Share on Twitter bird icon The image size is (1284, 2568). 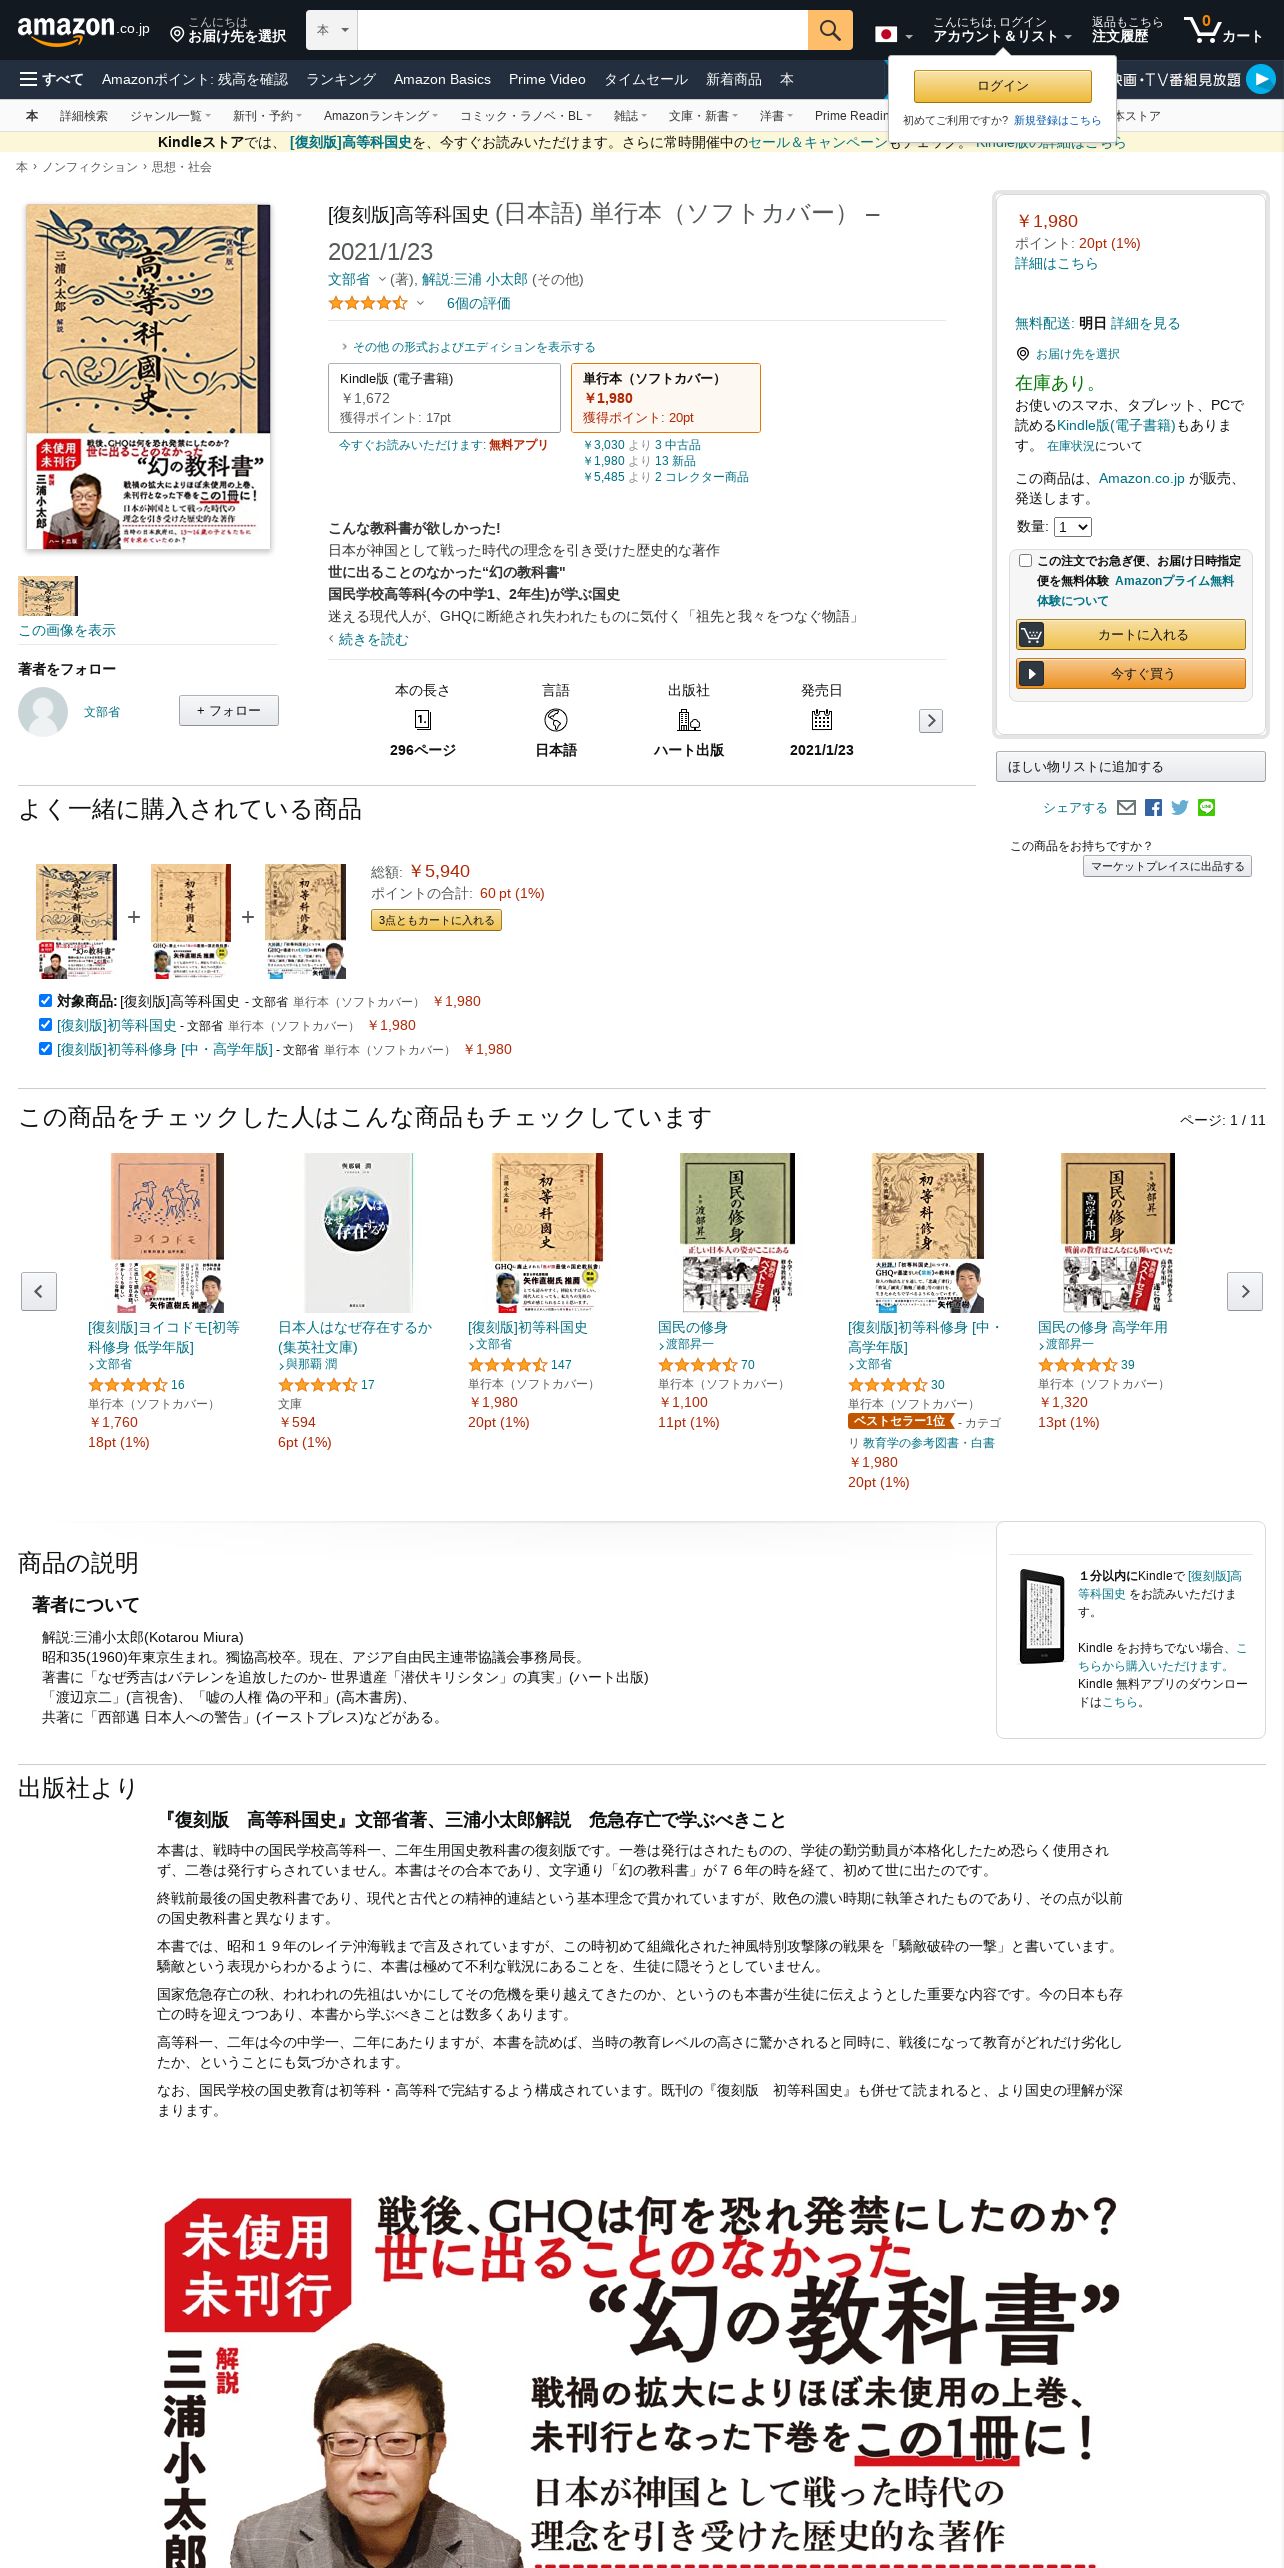pos(1180,808)
